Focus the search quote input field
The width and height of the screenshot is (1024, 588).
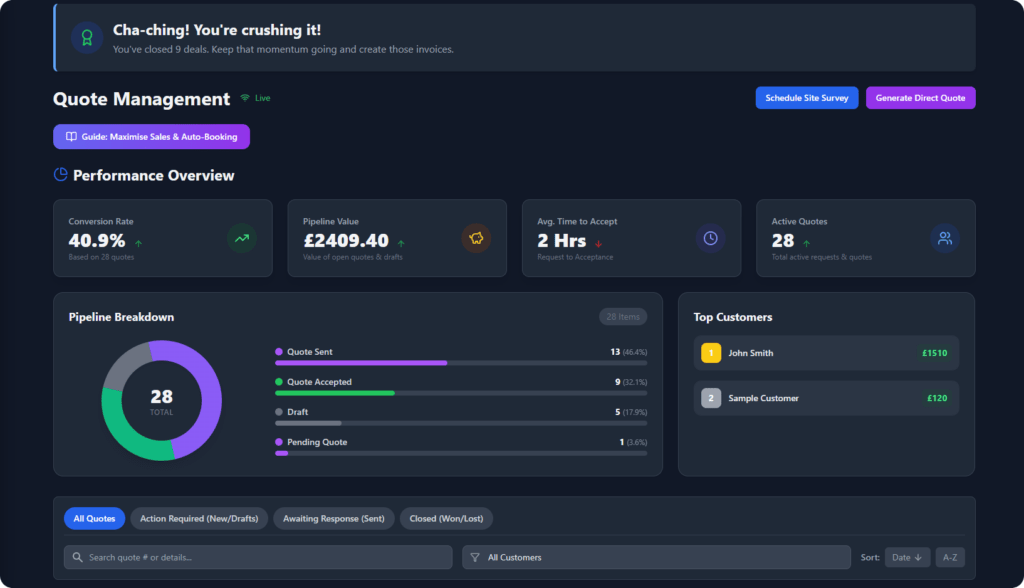[265, 557]
